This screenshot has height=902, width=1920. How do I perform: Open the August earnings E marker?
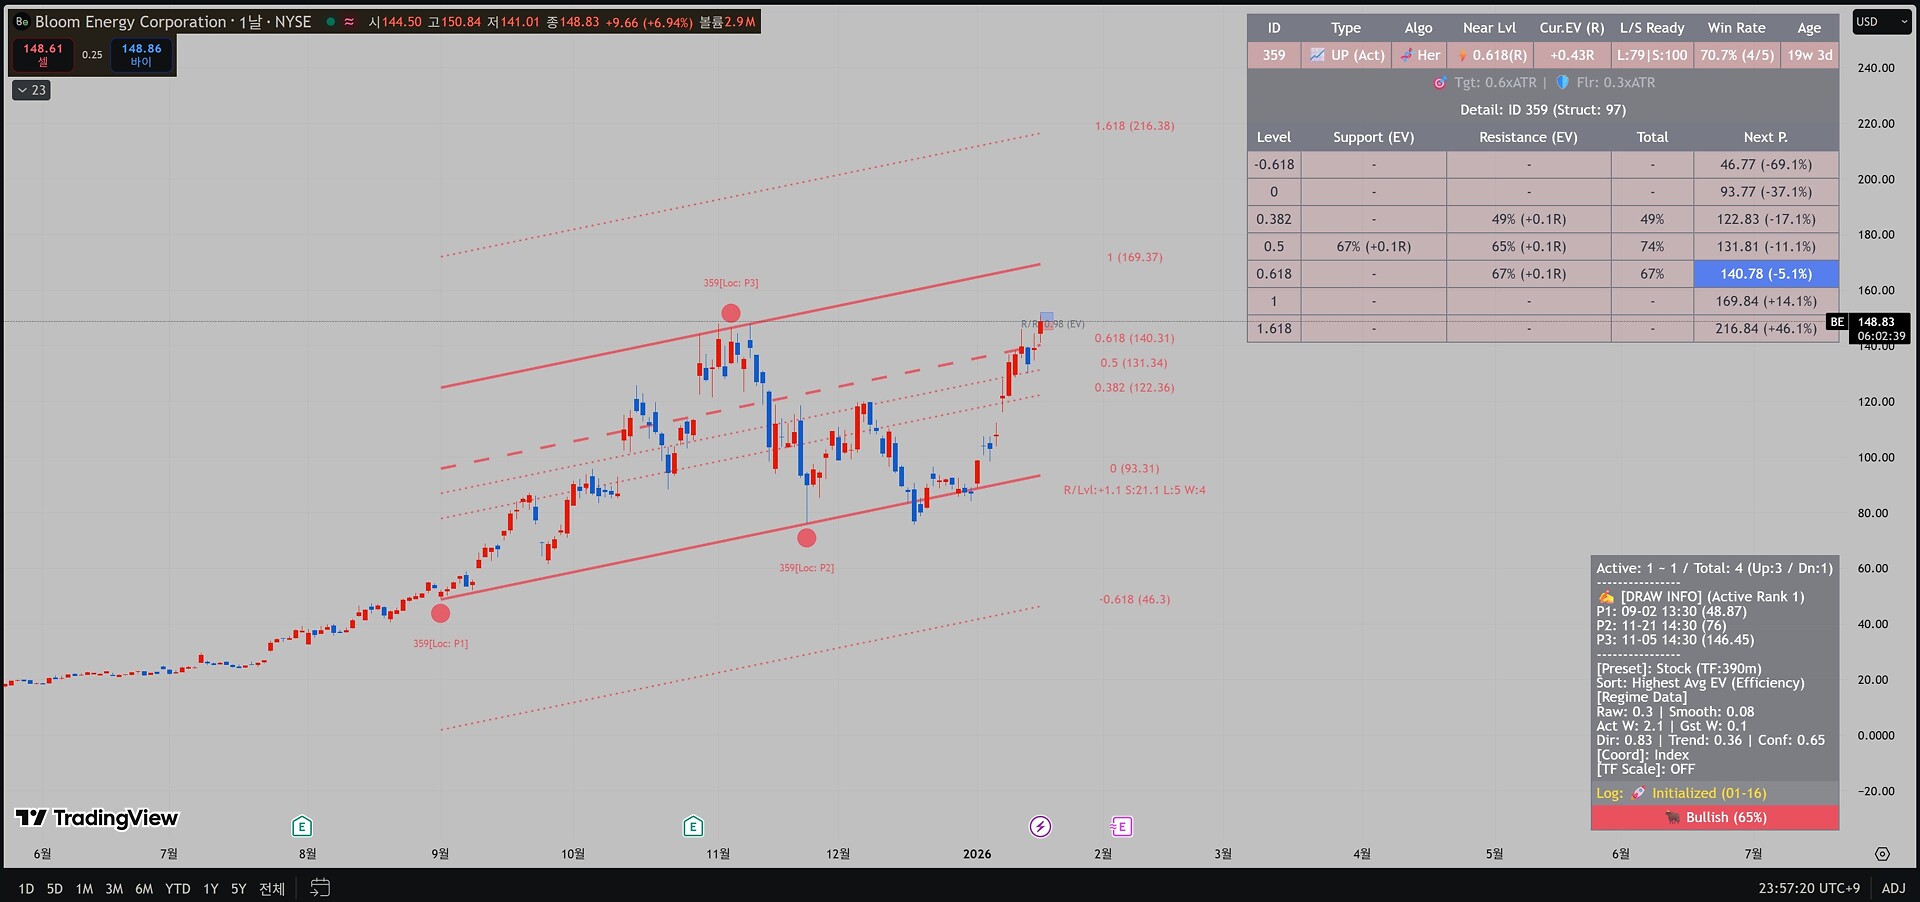coord(302,826)
